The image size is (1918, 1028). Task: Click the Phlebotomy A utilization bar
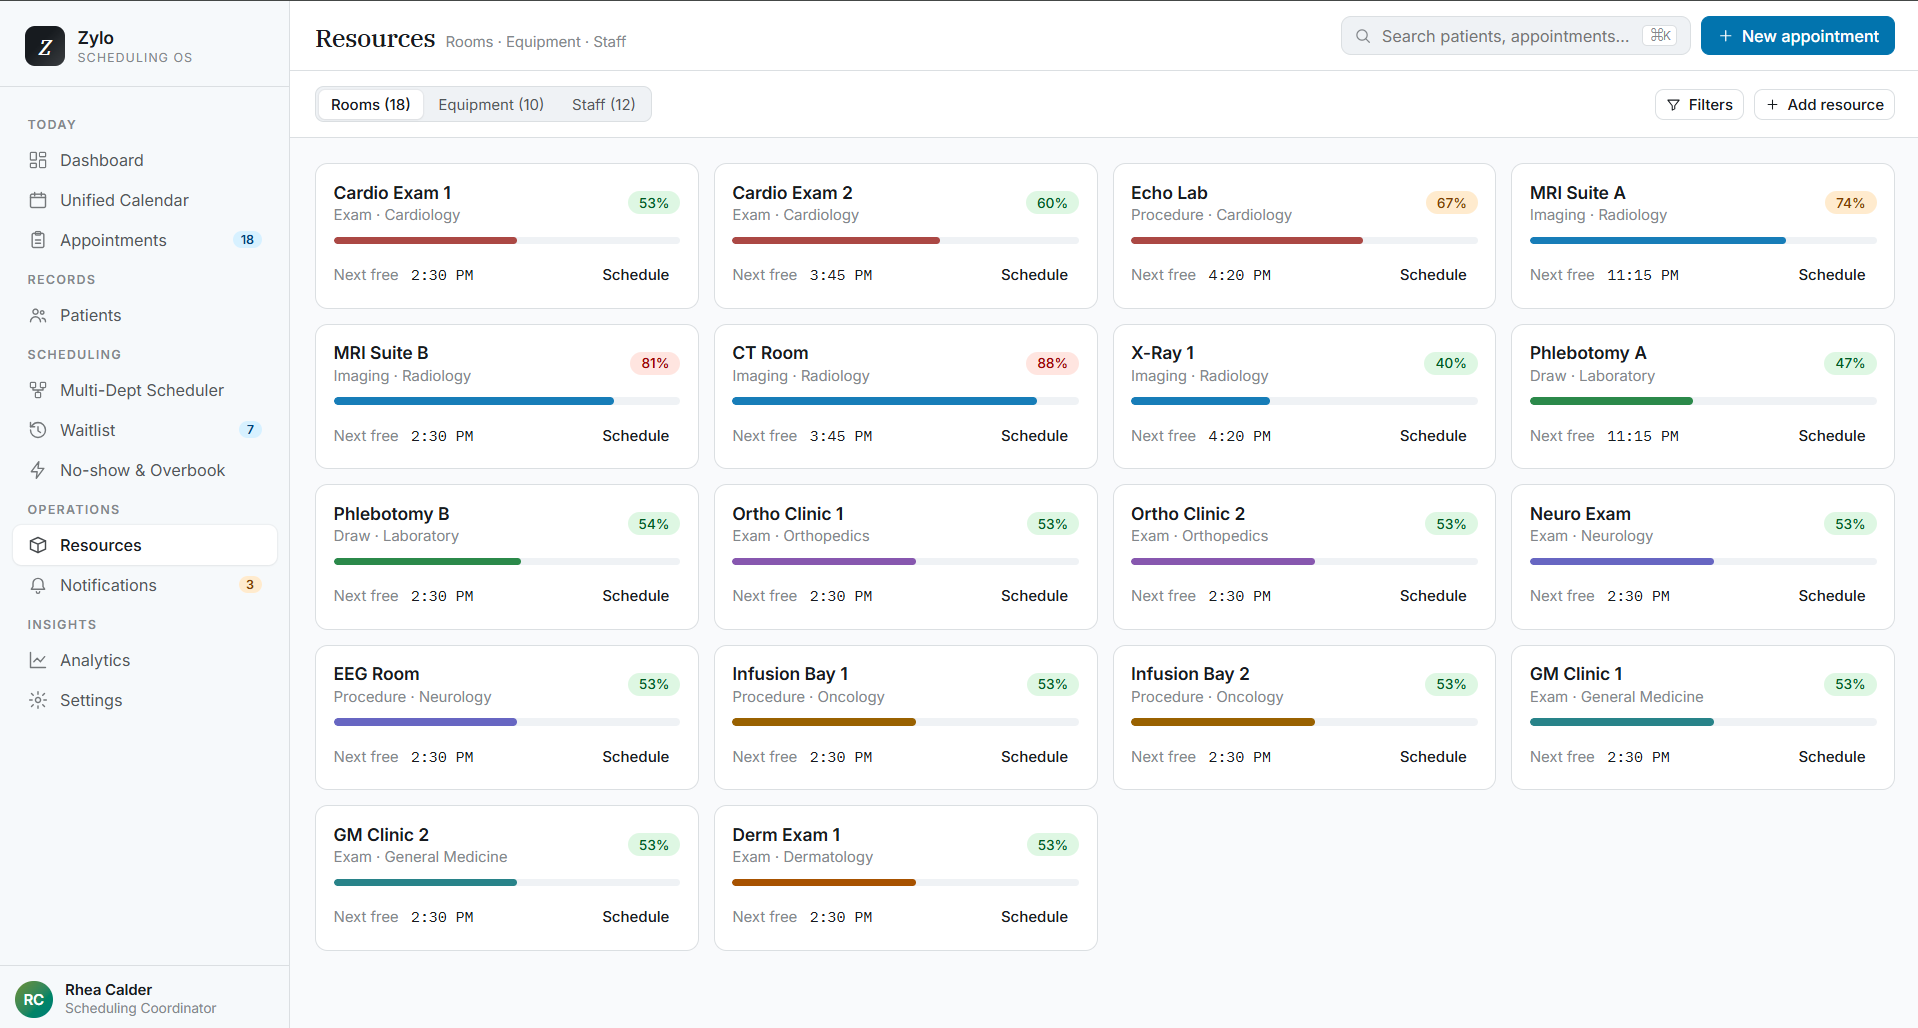tap(1703, 401)
